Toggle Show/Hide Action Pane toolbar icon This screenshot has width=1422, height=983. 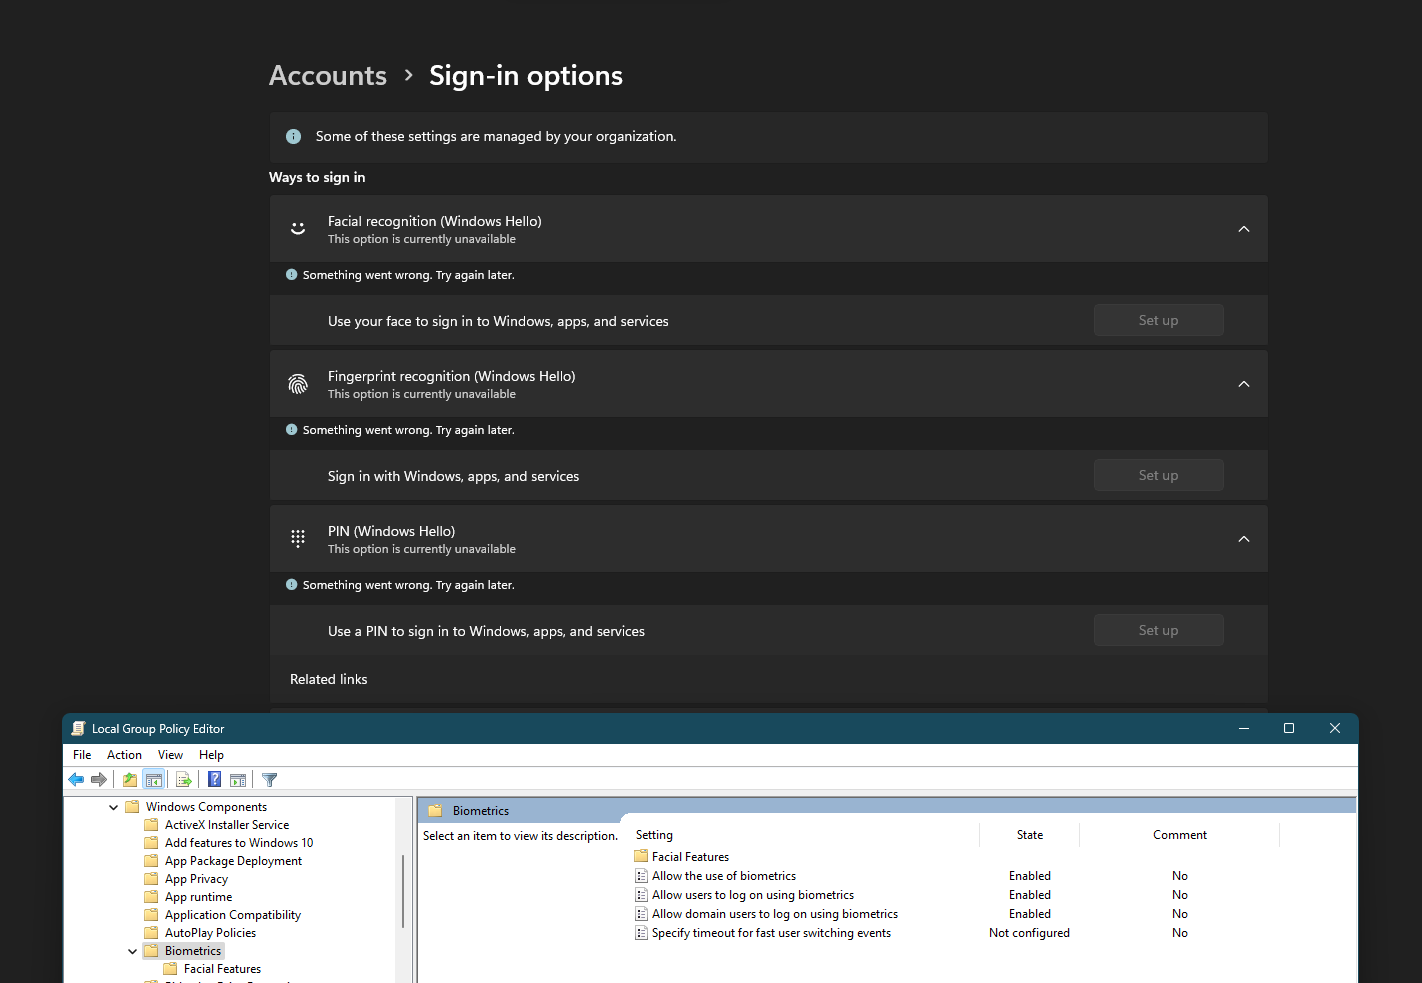tap(238, 780)
